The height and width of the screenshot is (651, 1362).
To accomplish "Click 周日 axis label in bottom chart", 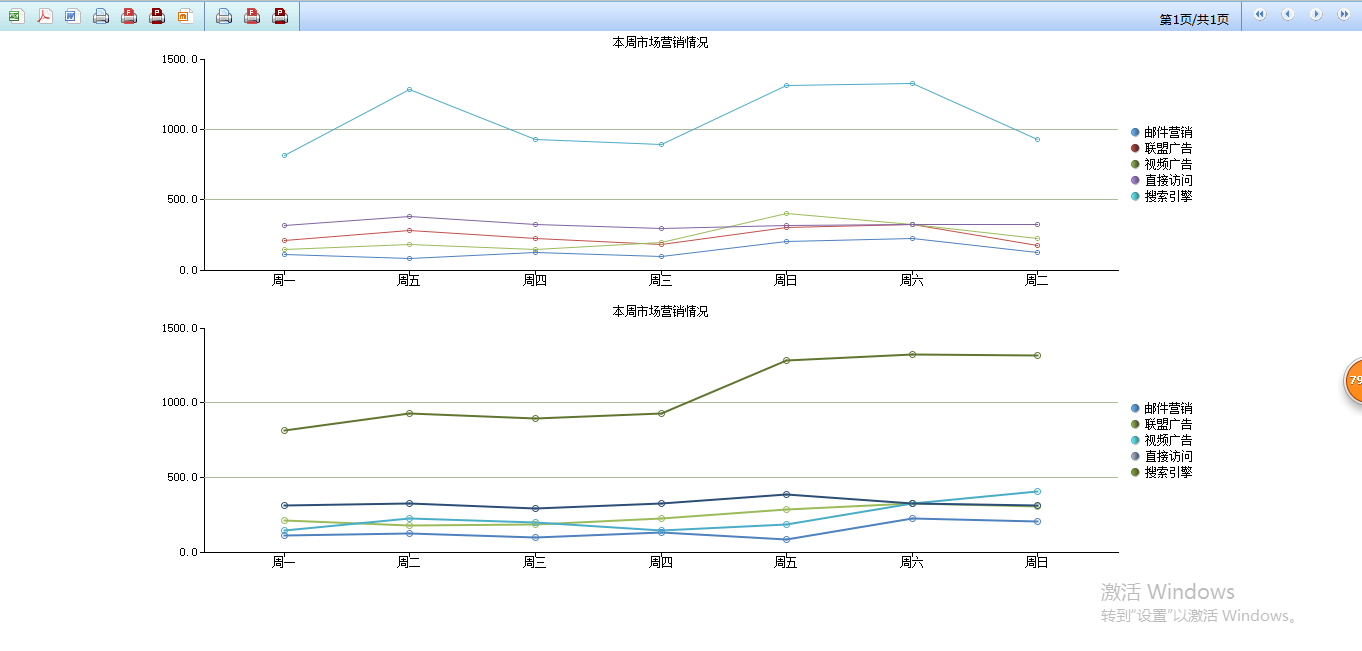I will (1037, 562).
